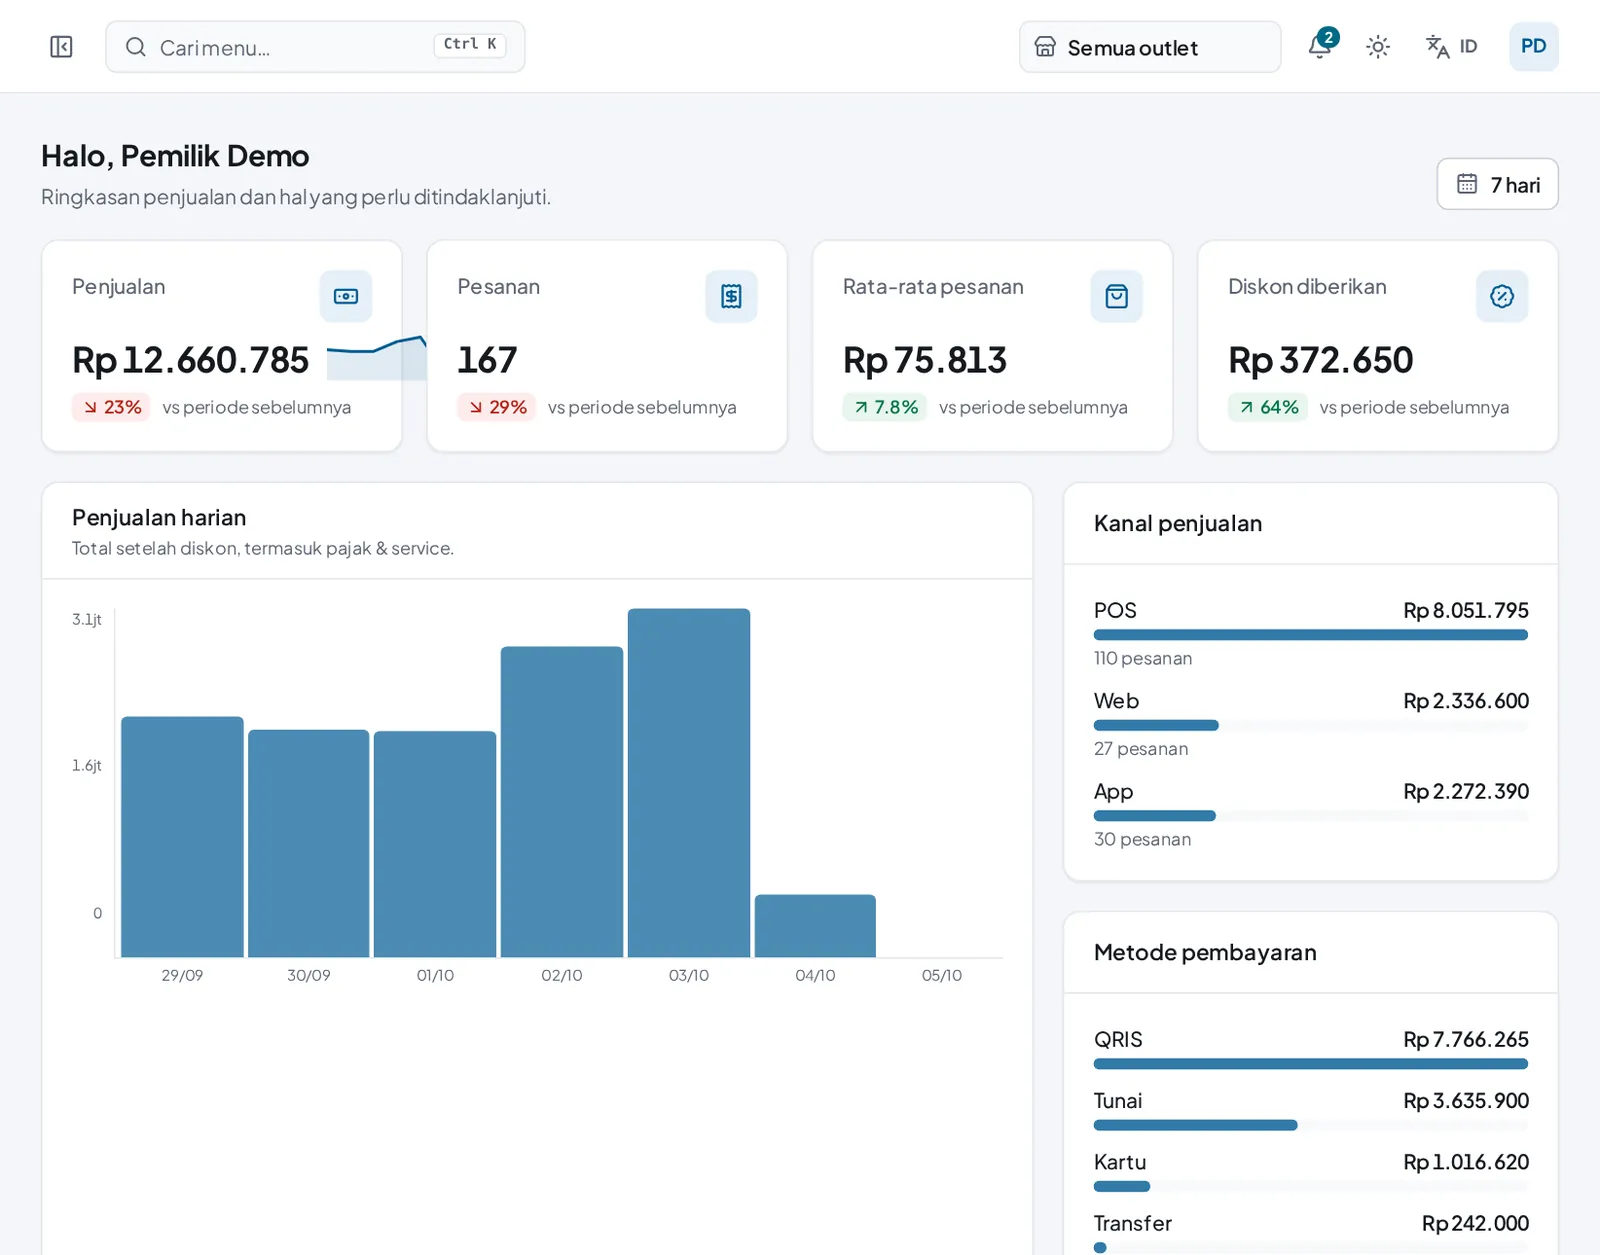Click the Kartu payment progress bar
The height and width of the screenshot is (1255, 1600).
pos(1311,1186)
